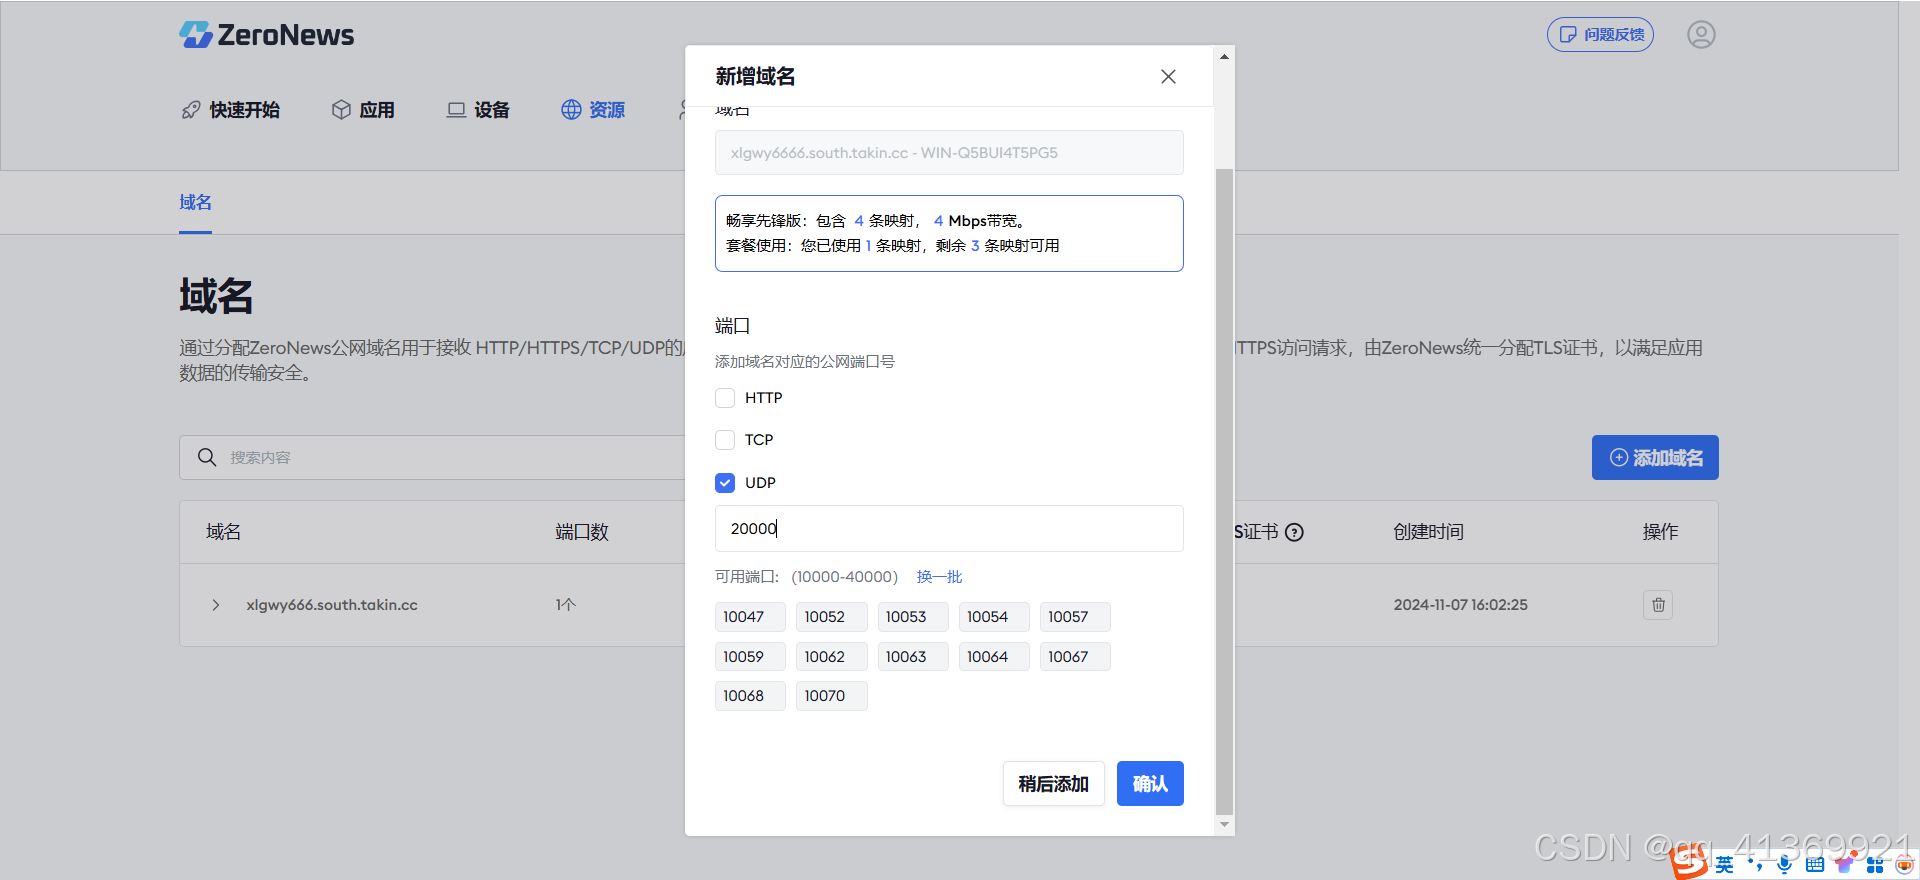Select the 域名 tab

pos(195,203)
